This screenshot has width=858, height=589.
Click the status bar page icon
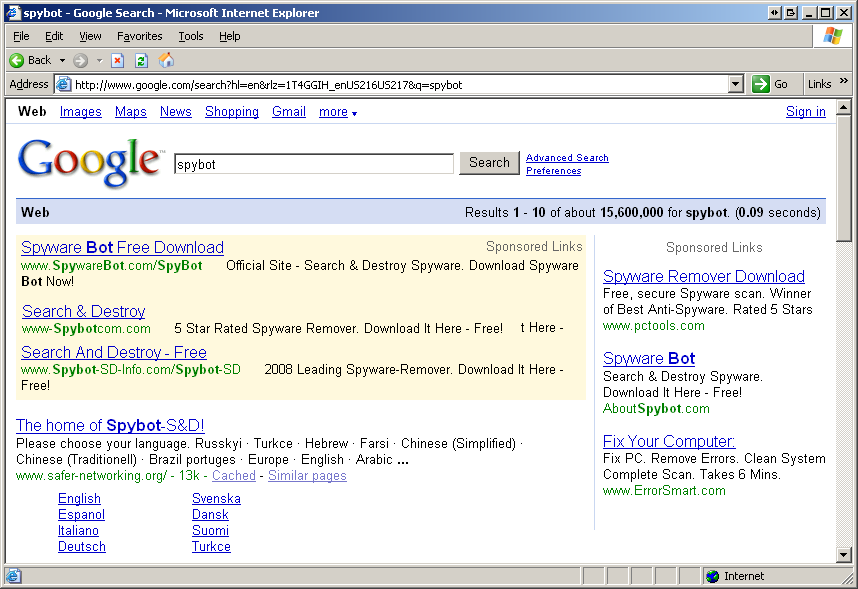13,576
